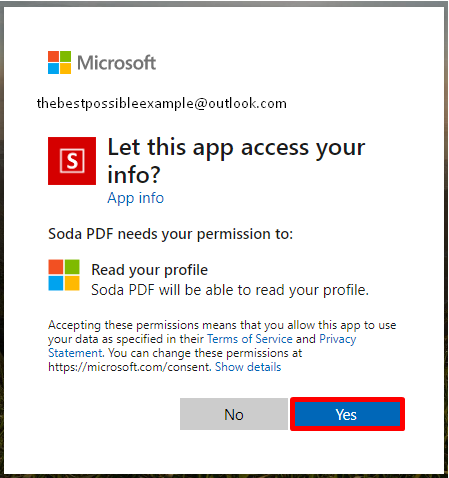Click the microsoft.com/consent URL text
Image resolution: width=449 pixels, height=478 pixels.
point(130,367)
